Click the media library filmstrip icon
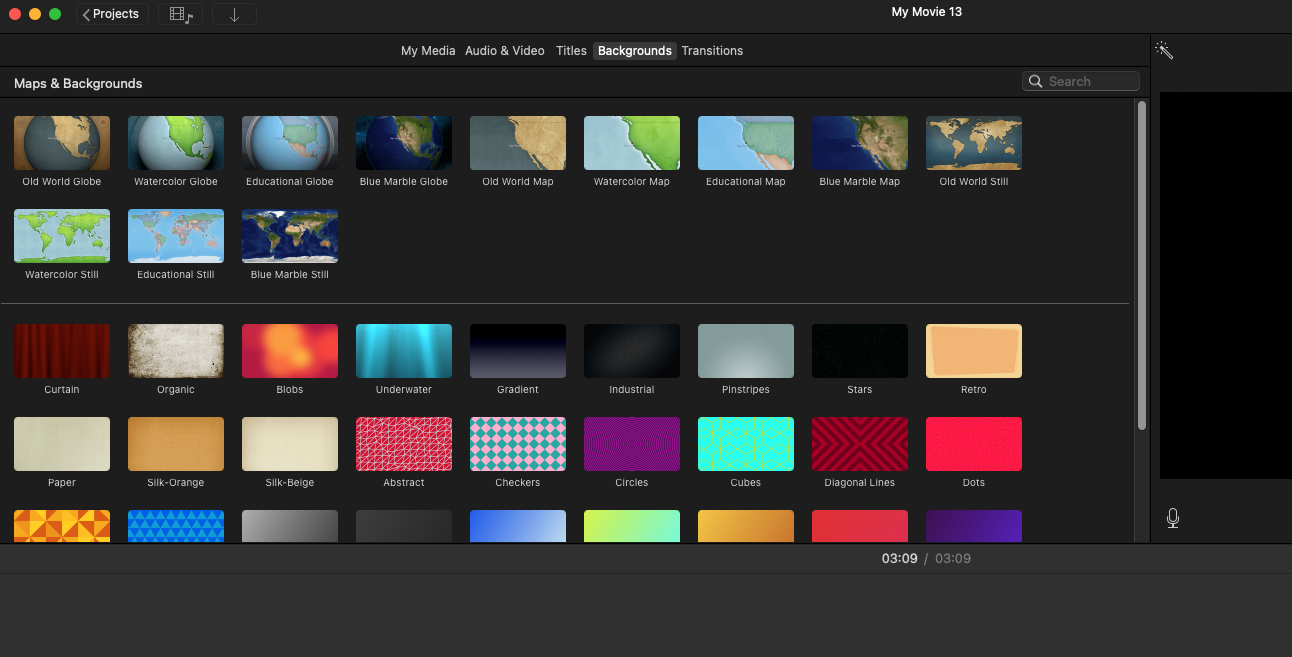Screen dimensions: 1292x657 180,14
